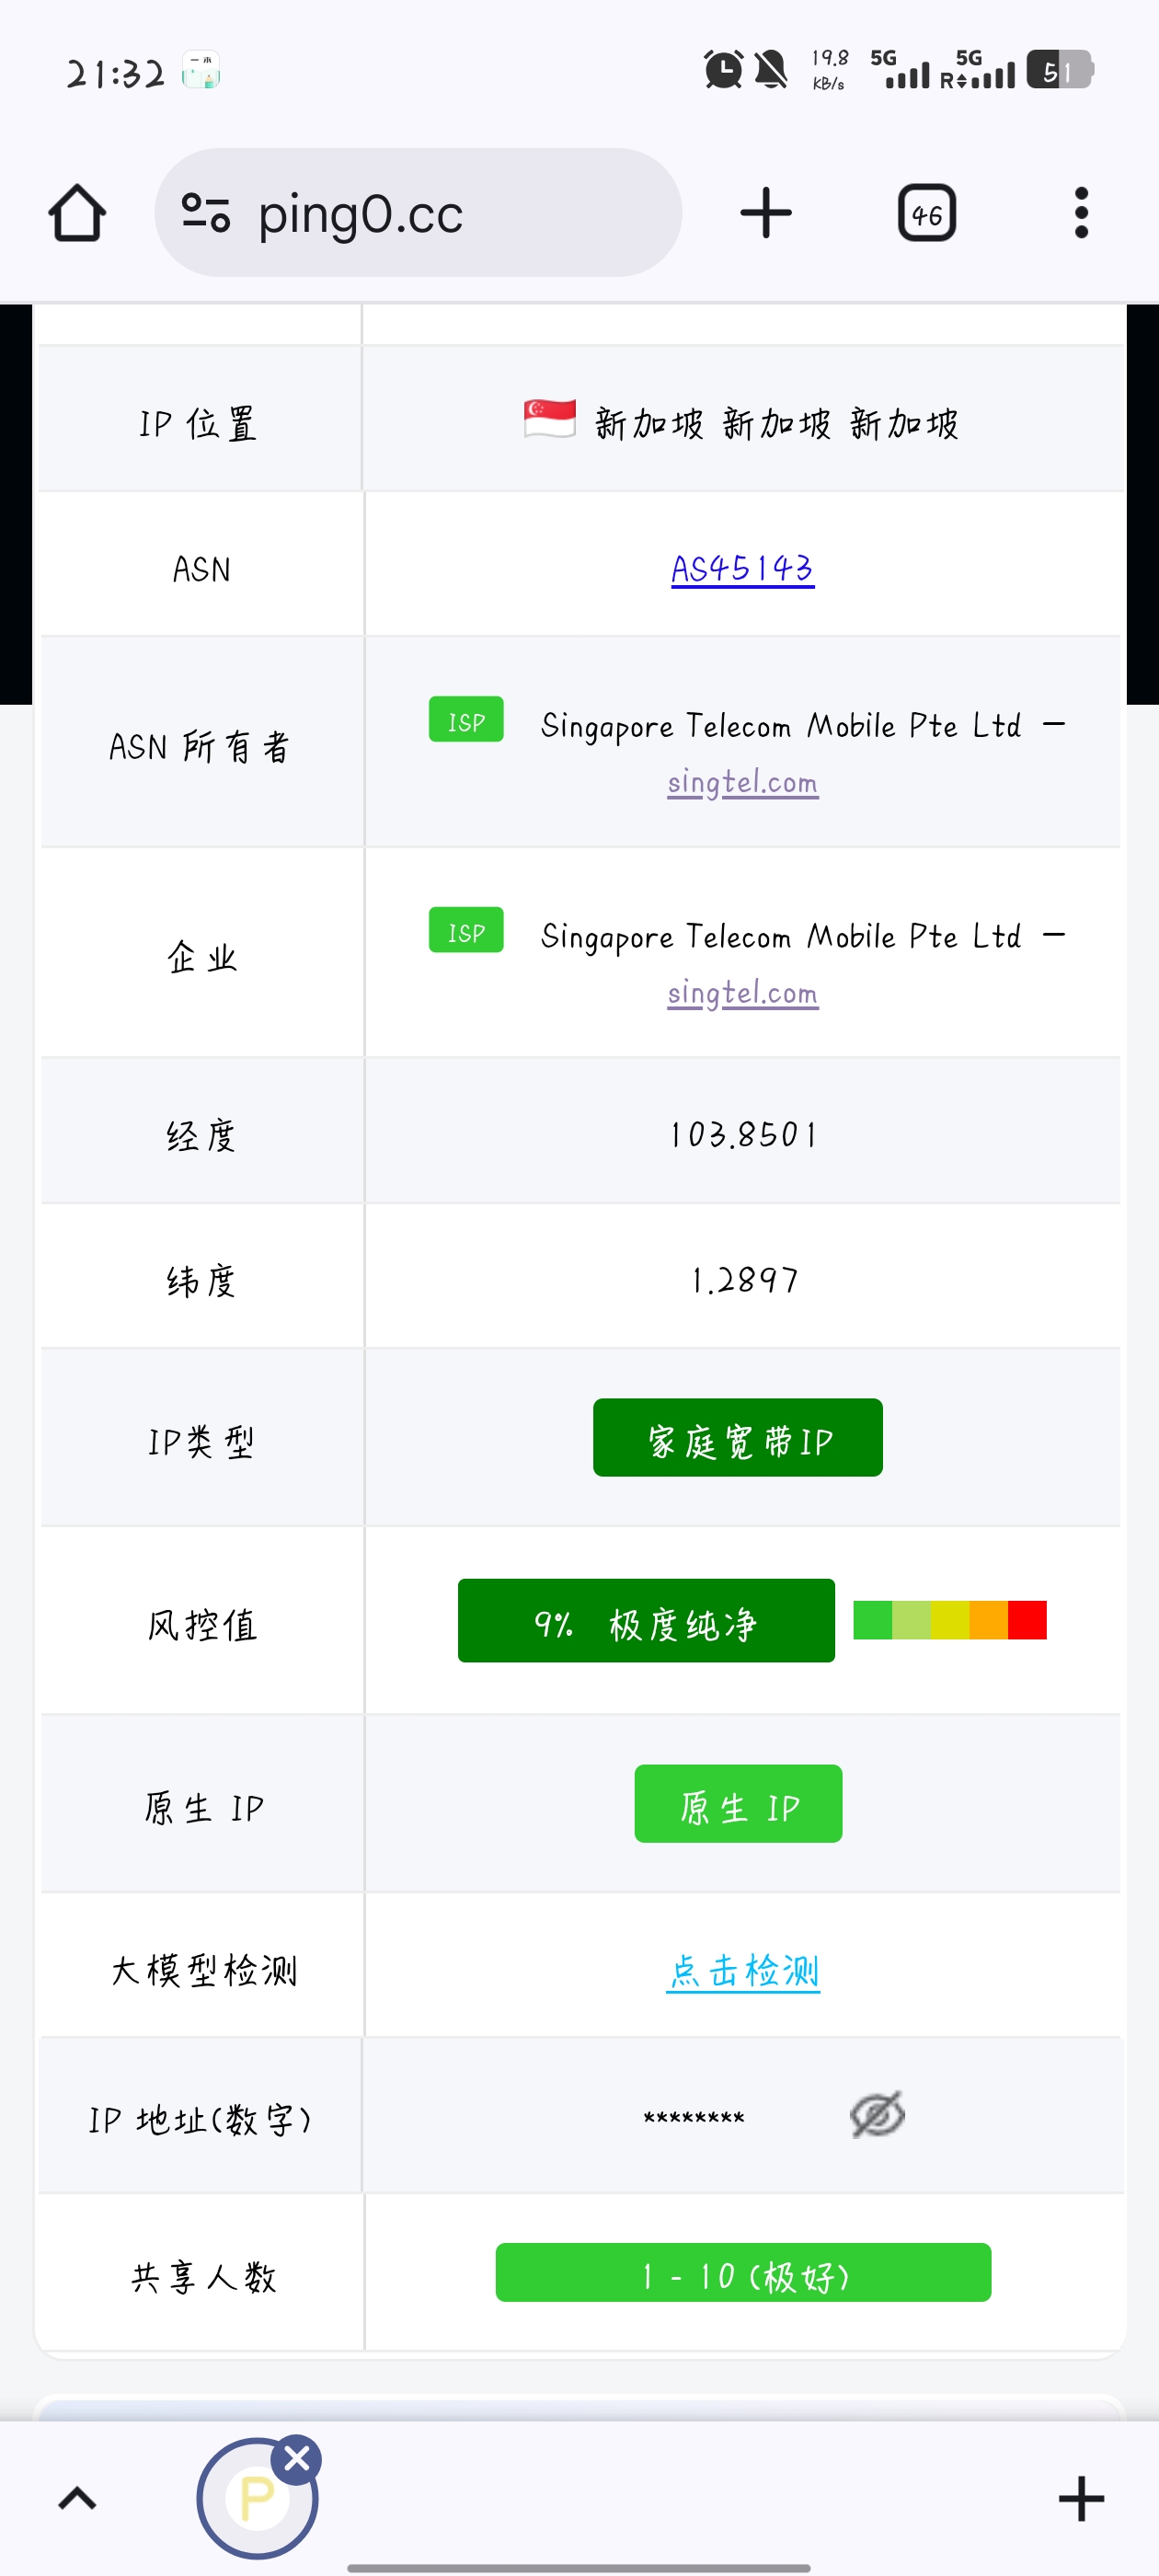Close the floating P bubble

point(297,2457)
